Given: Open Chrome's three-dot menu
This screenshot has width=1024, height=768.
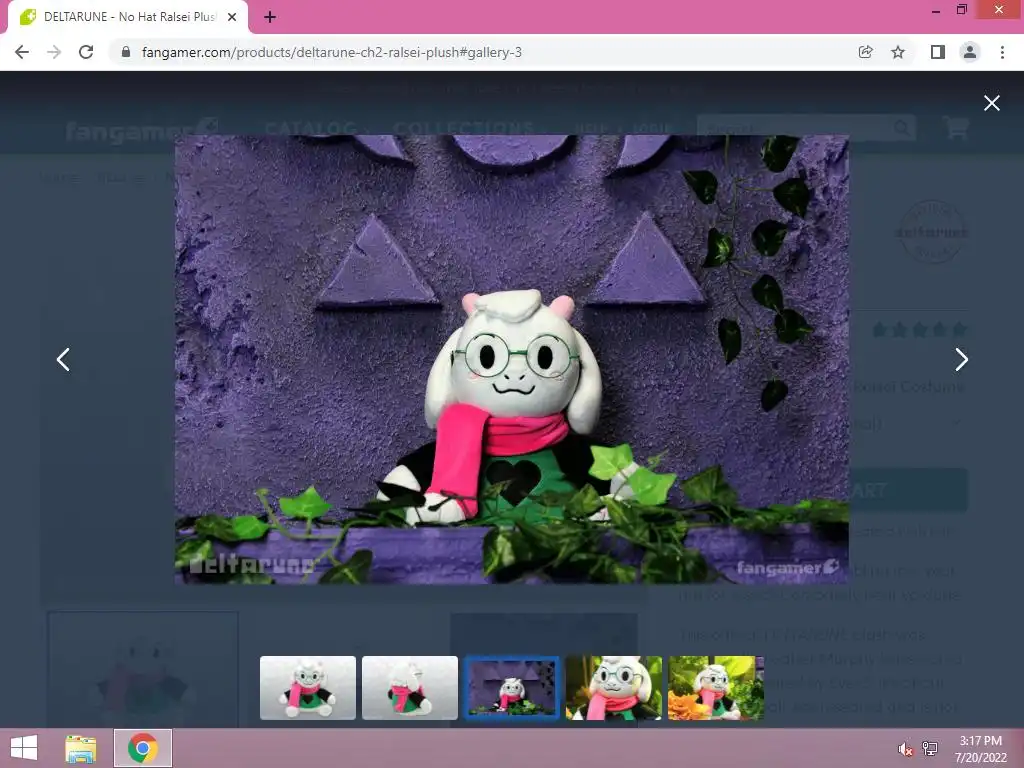Looking at the screenshot, I should point(1002,52).
